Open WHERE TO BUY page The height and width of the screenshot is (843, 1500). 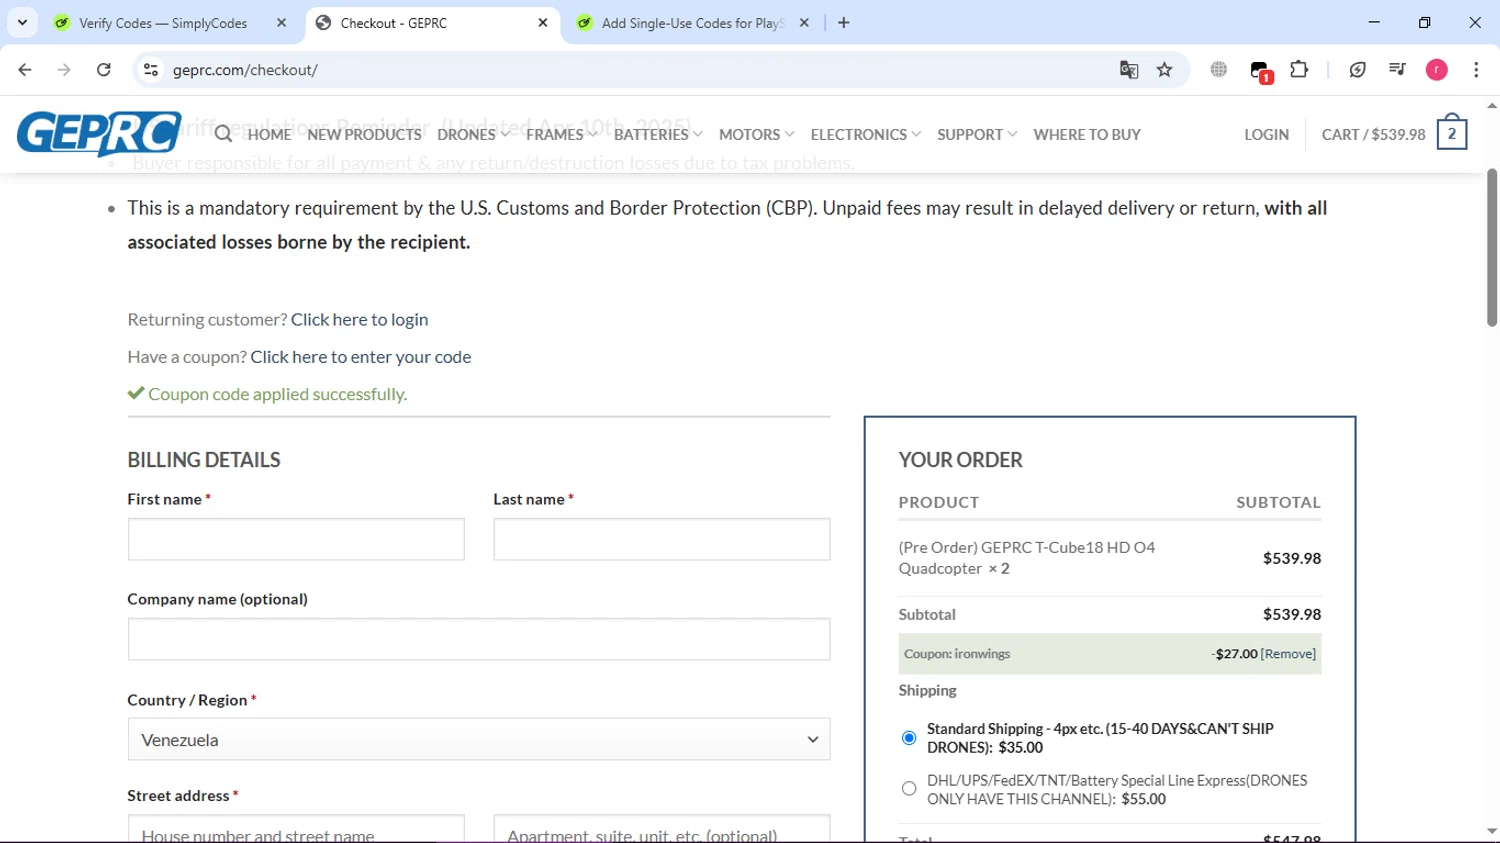(1087, 134)
